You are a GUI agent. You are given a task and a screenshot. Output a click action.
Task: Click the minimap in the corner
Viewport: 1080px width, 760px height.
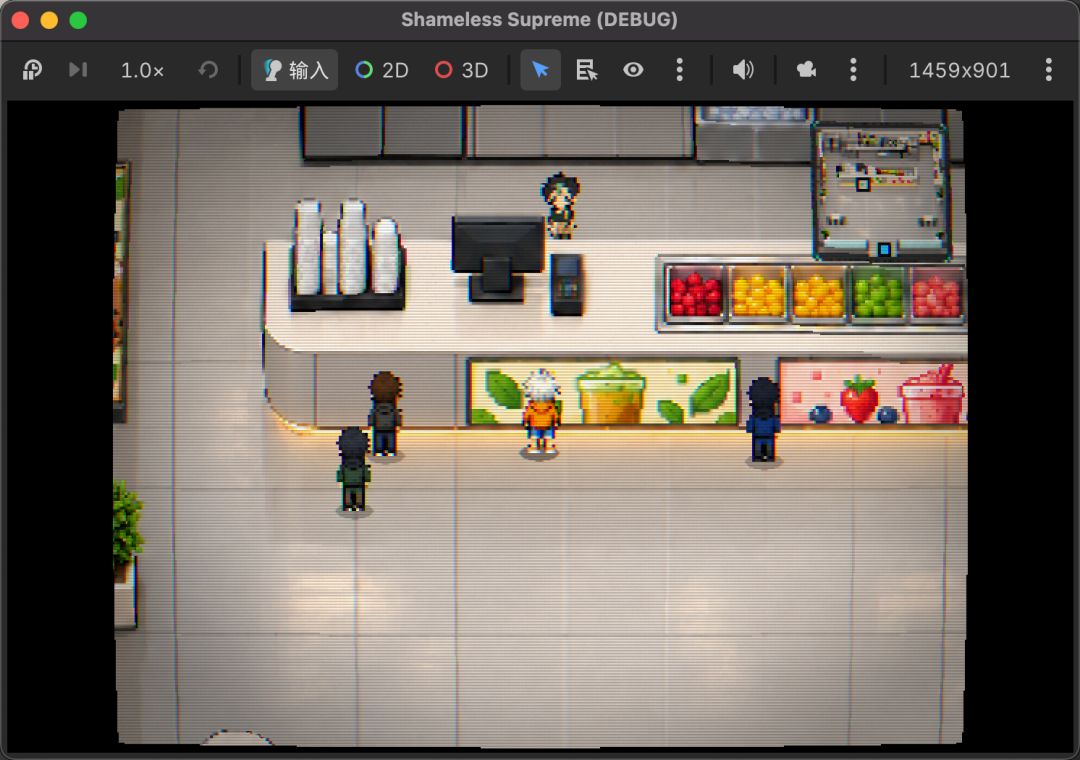coord(882,192)
